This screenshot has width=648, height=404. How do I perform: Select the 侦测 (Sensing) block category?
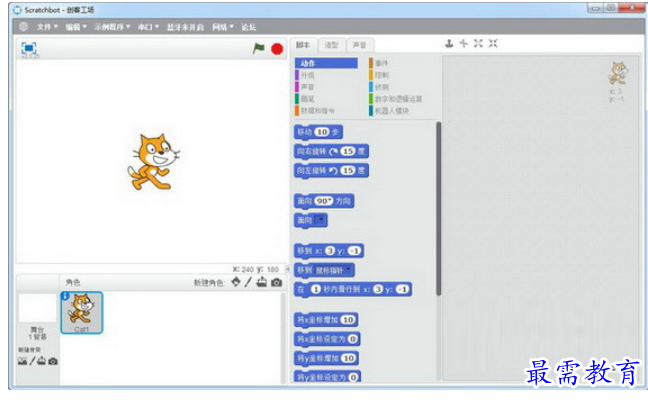coord(379,87)
